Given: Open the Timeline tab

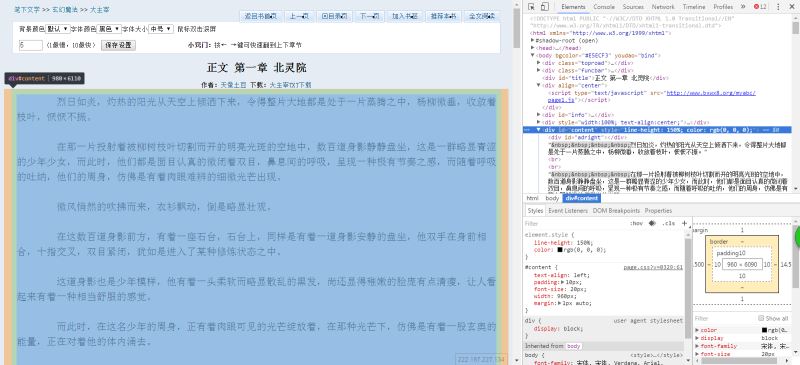Looking at the screenshot, I should coord(694,7).
